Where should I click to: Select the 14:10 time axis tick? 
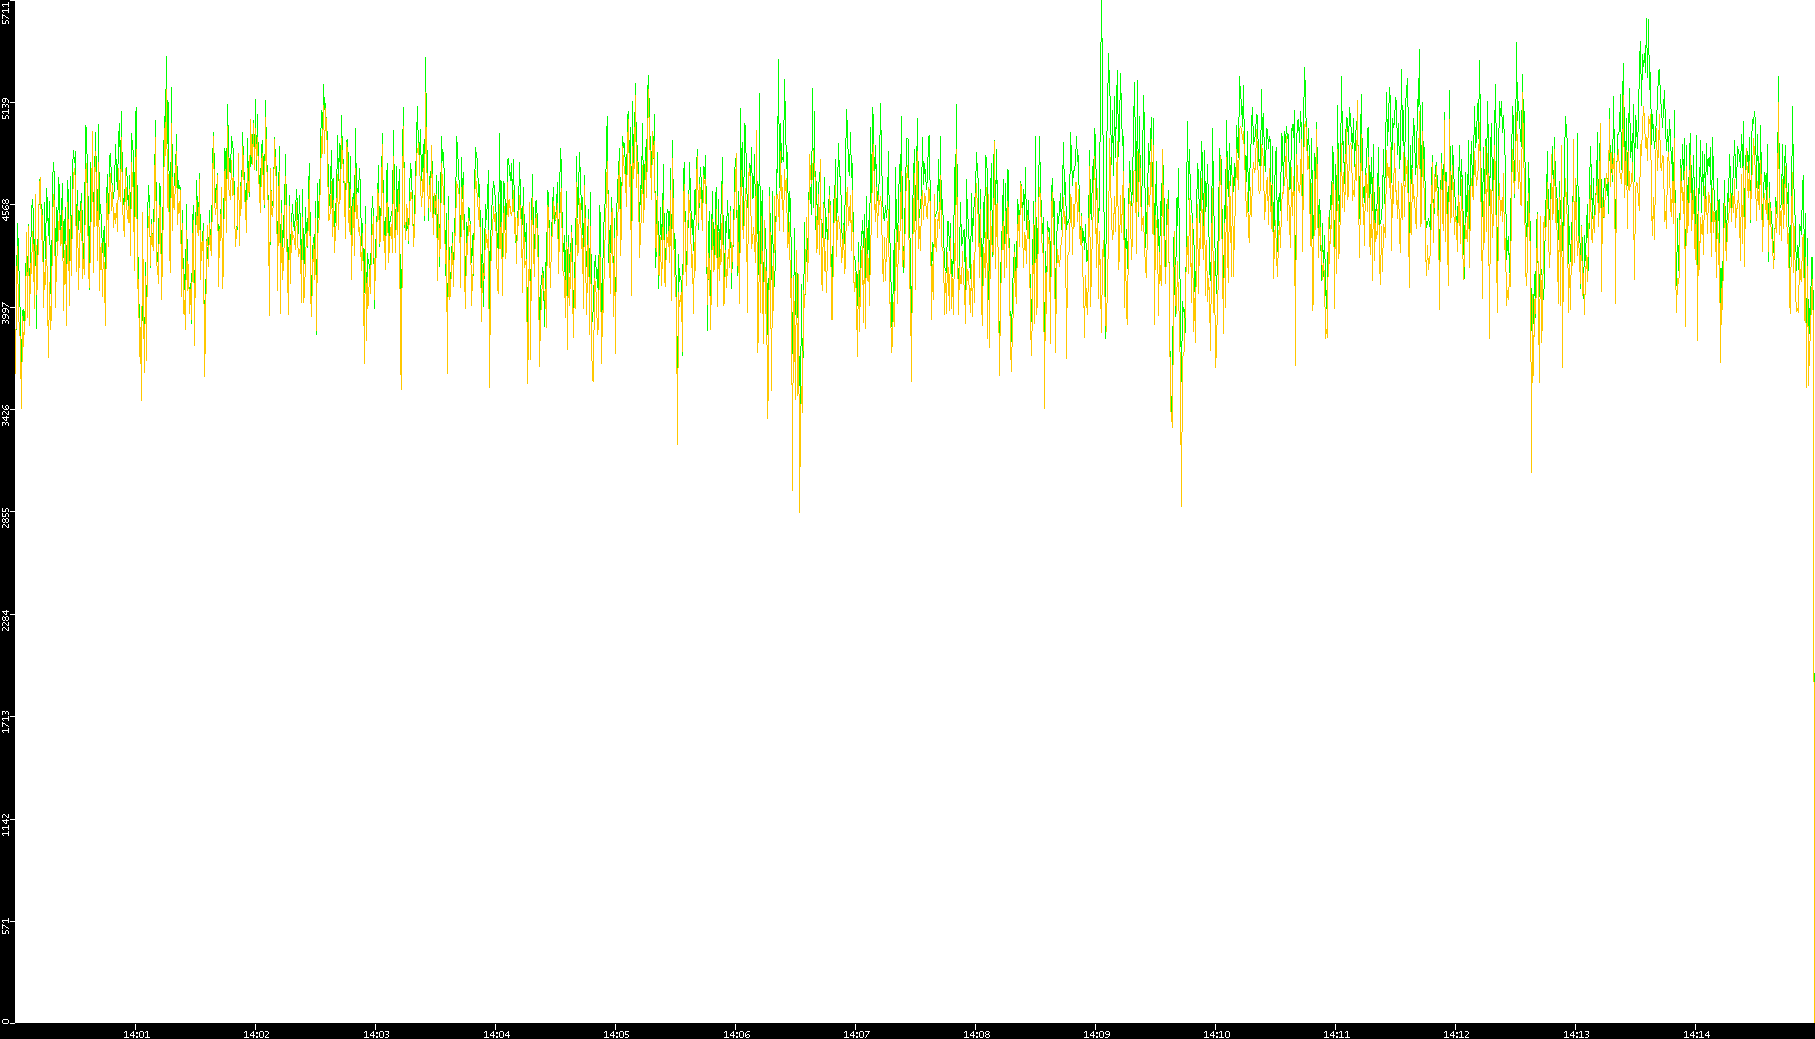tap(1216, 1033)
